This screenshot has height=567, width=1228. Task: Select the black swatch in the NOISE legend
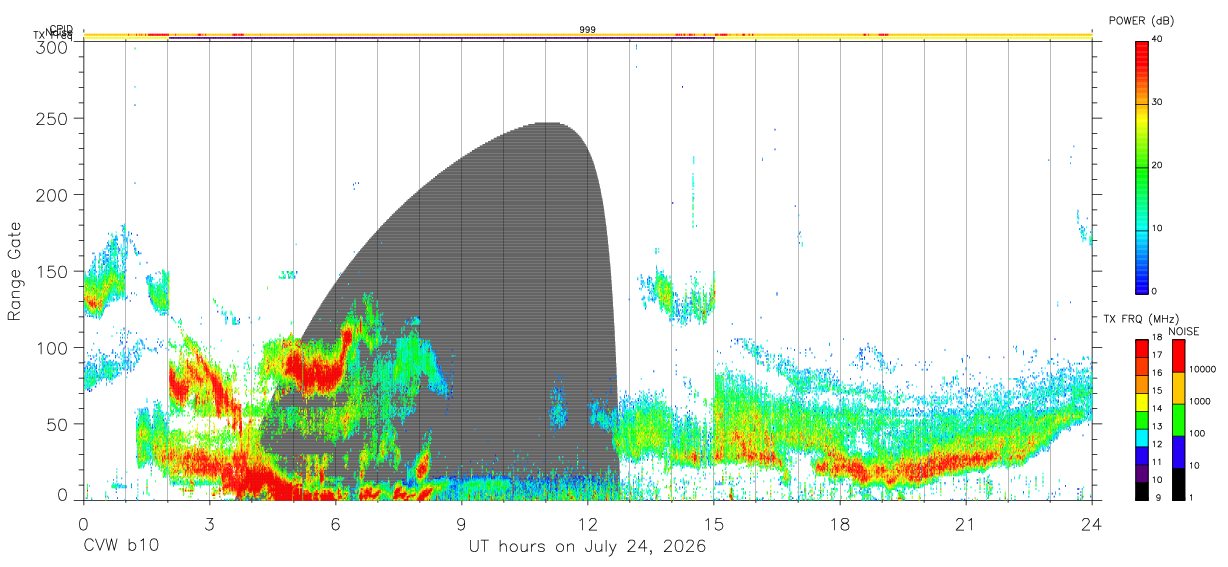[1179, 484]
